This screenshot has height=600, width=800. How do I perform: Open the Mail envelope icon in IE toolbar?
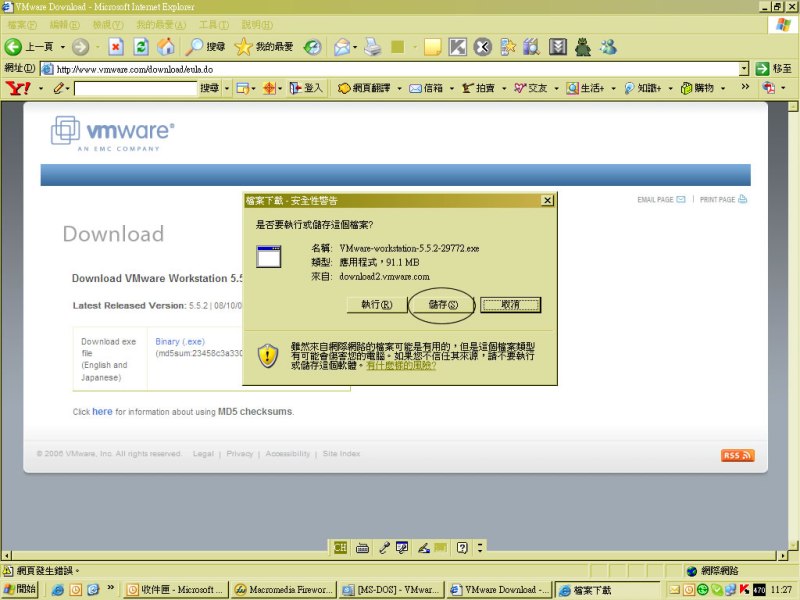[342, 47]
